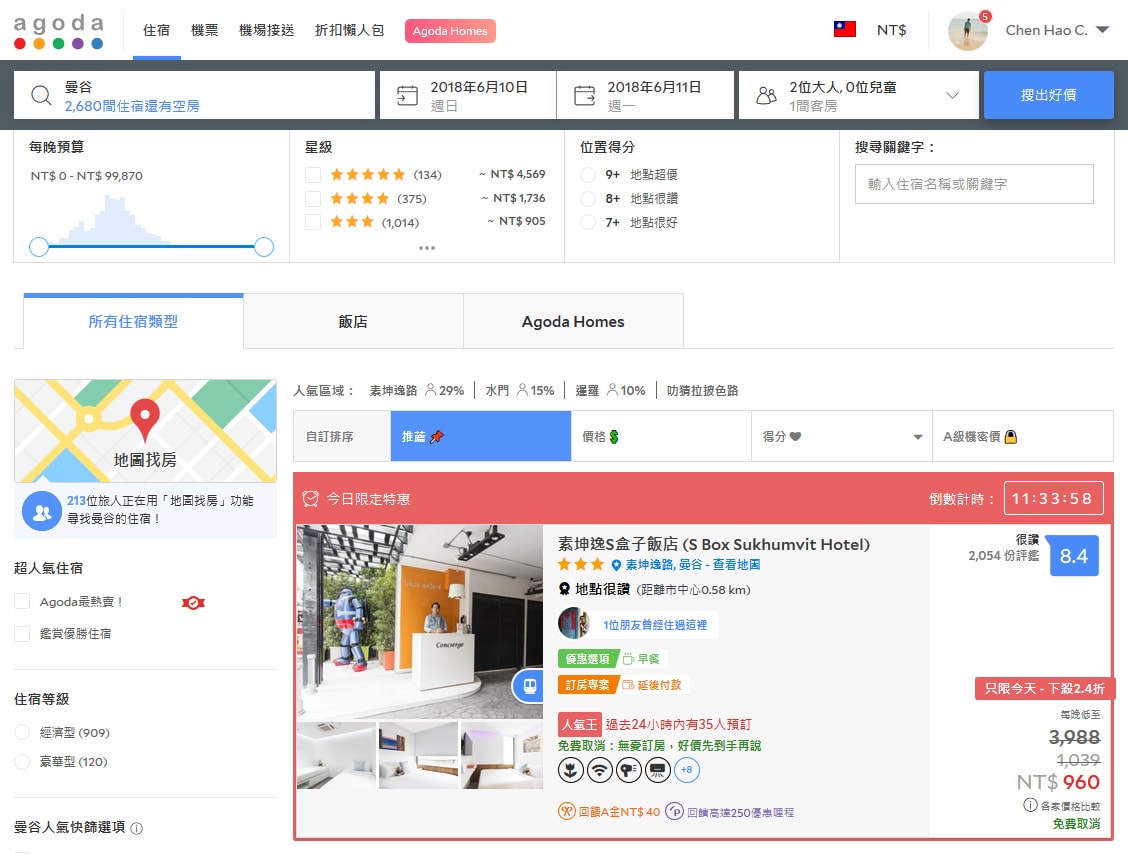This screenshot has height=854, width=1128.
Task: Click the 曼谷 destination search field
Action: (x=194, y=95)
